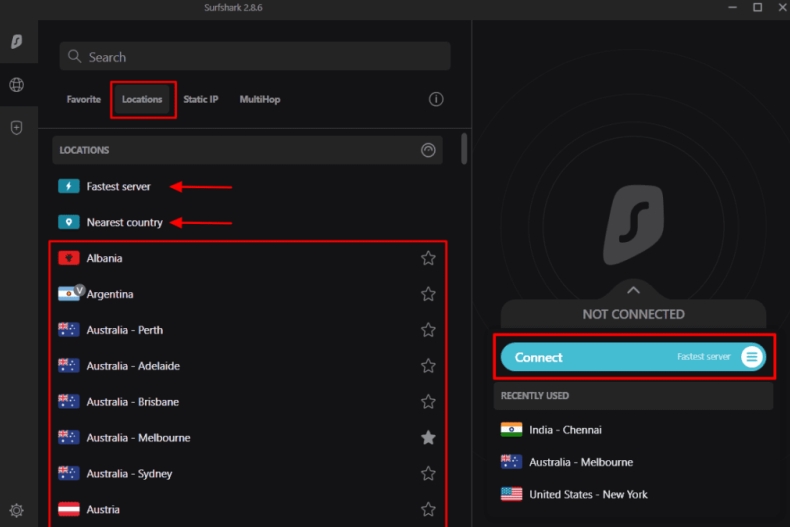Expand the connection panel chevron above Not Connected
This screenshot has height=527, width=790.
[633, 291]
